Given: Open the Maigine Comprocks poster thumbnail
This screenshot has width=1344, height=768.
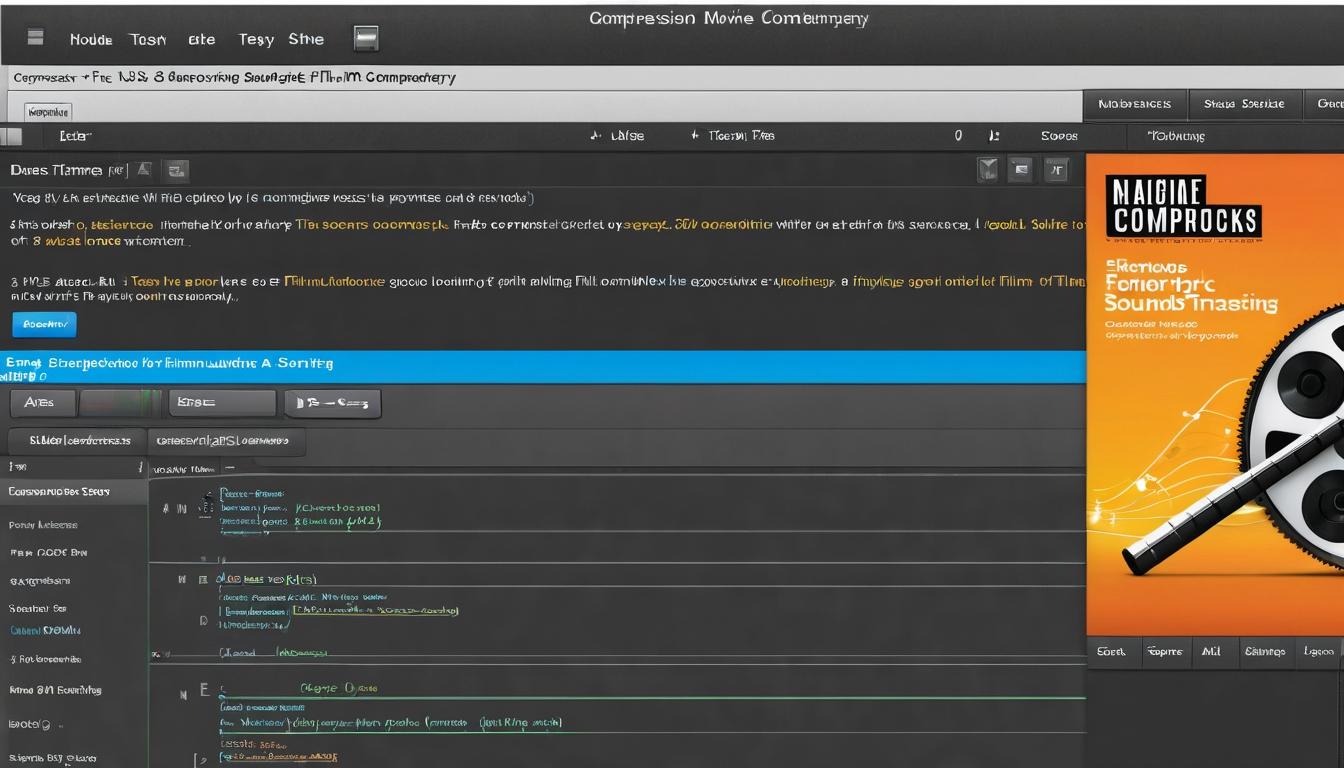Looking at the screenshot, I should 1215,393.
